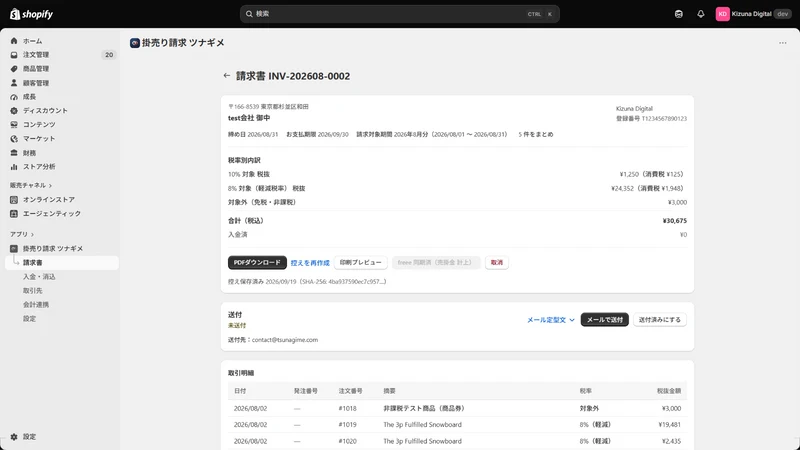Click the 成長 icon in sidebar
The width and height of the screenshot is (800, 450).
tap(14, 97)
